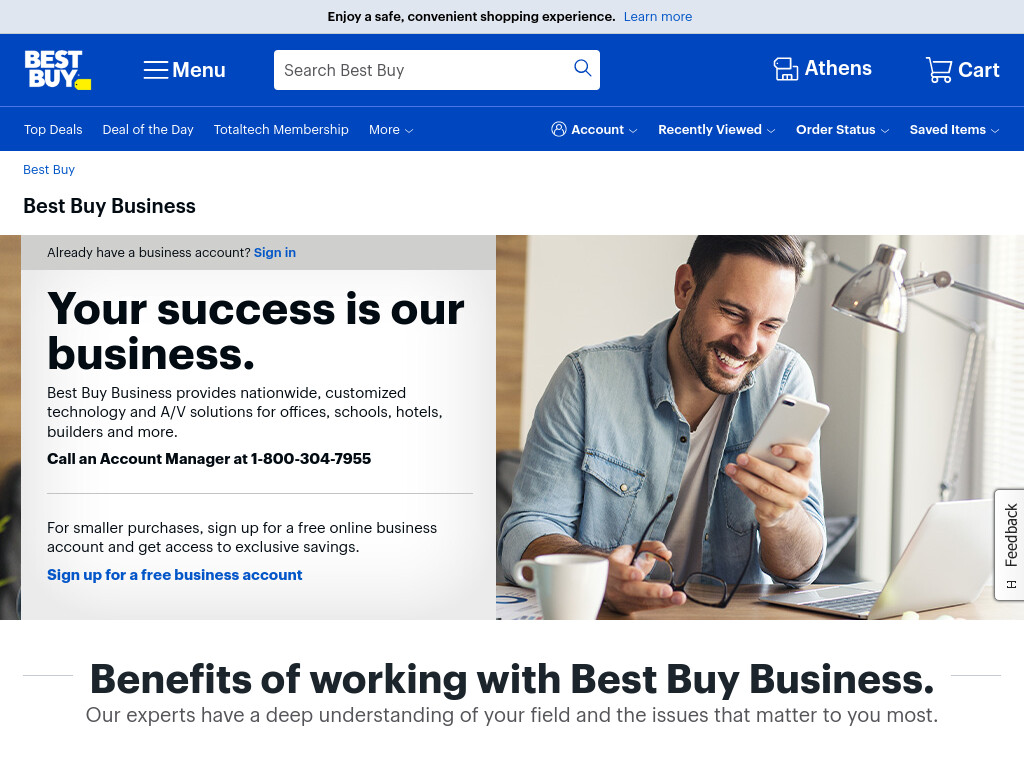Expand the More dropdown
Screen dimensions: 1024x768
point(391,130)
